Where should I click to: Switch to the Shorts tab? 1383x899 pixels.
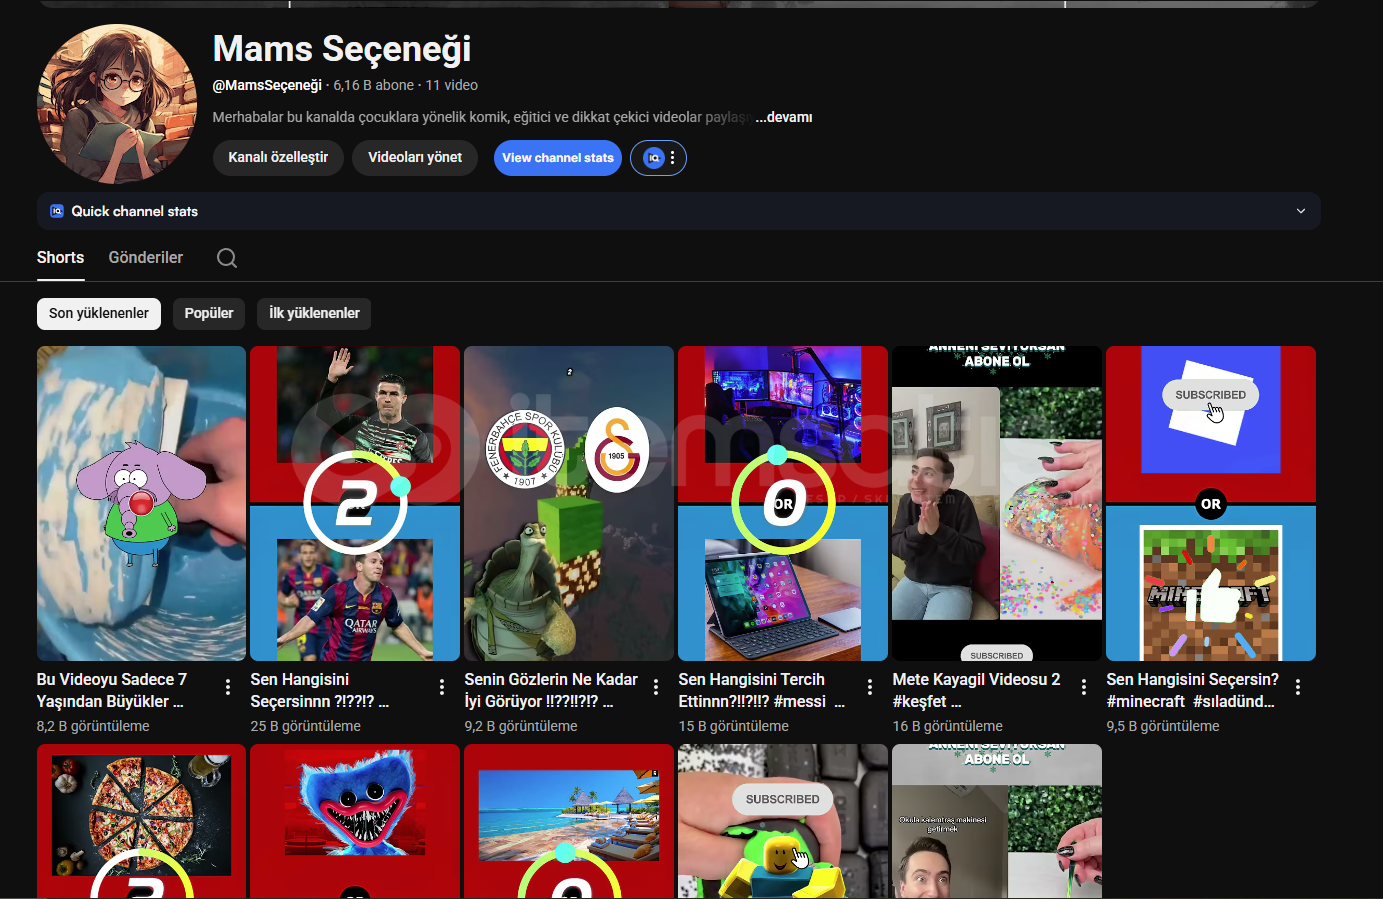point(60,258)
